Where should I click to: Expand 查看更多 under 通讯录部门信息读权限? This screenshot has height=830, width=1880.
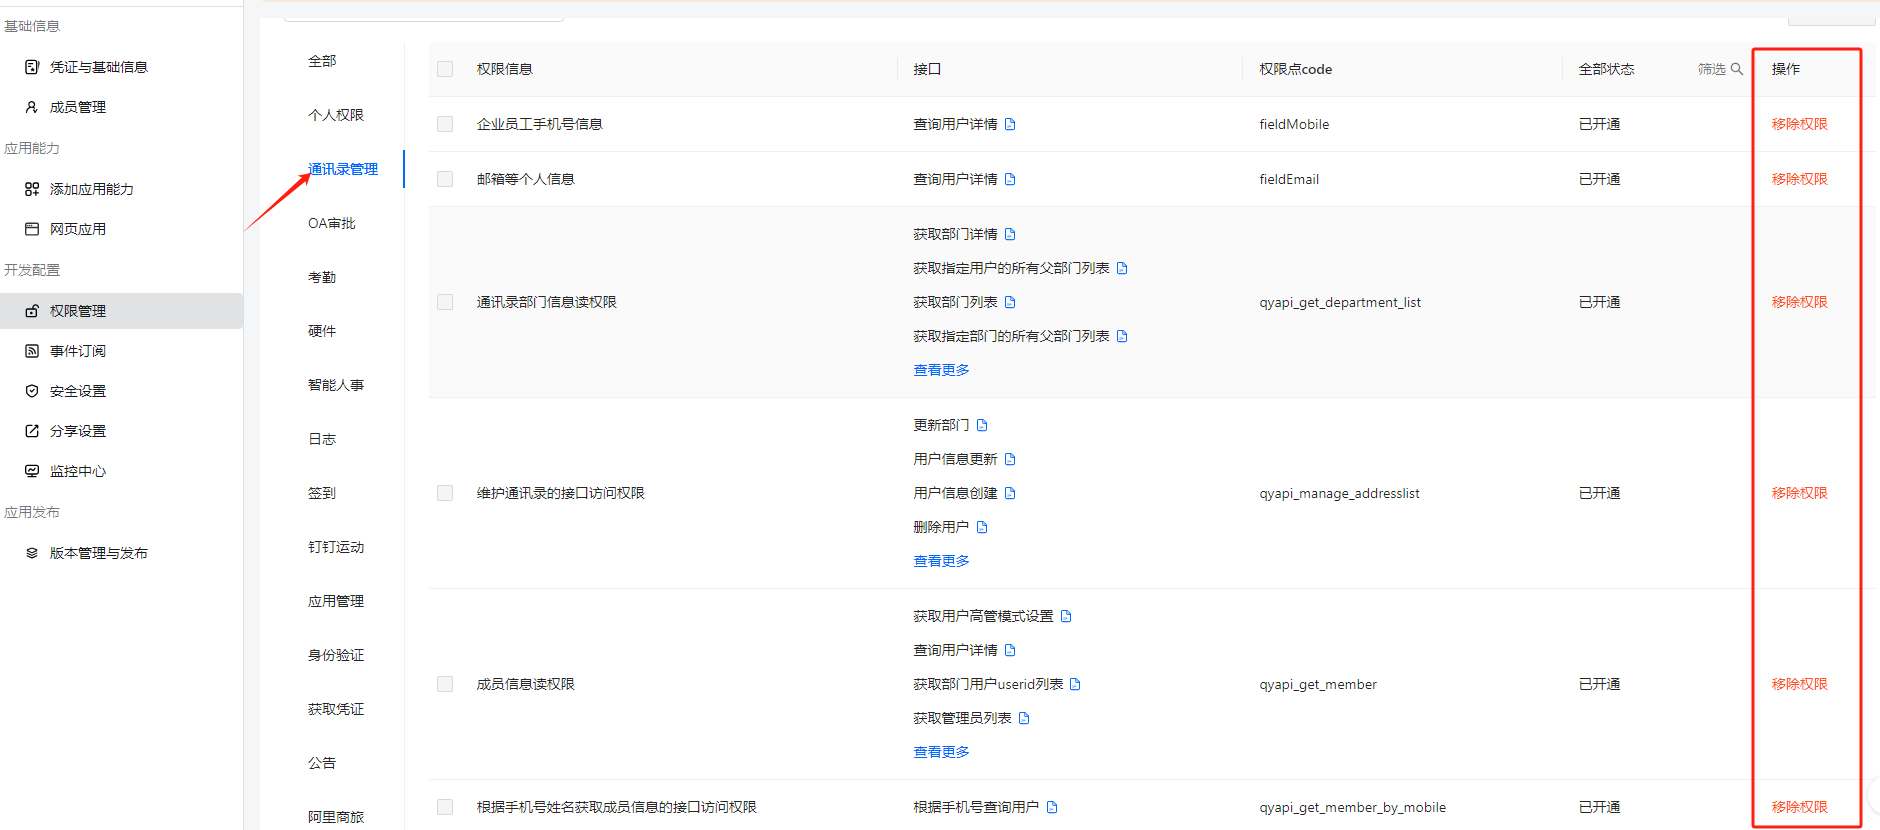(941, 370)
